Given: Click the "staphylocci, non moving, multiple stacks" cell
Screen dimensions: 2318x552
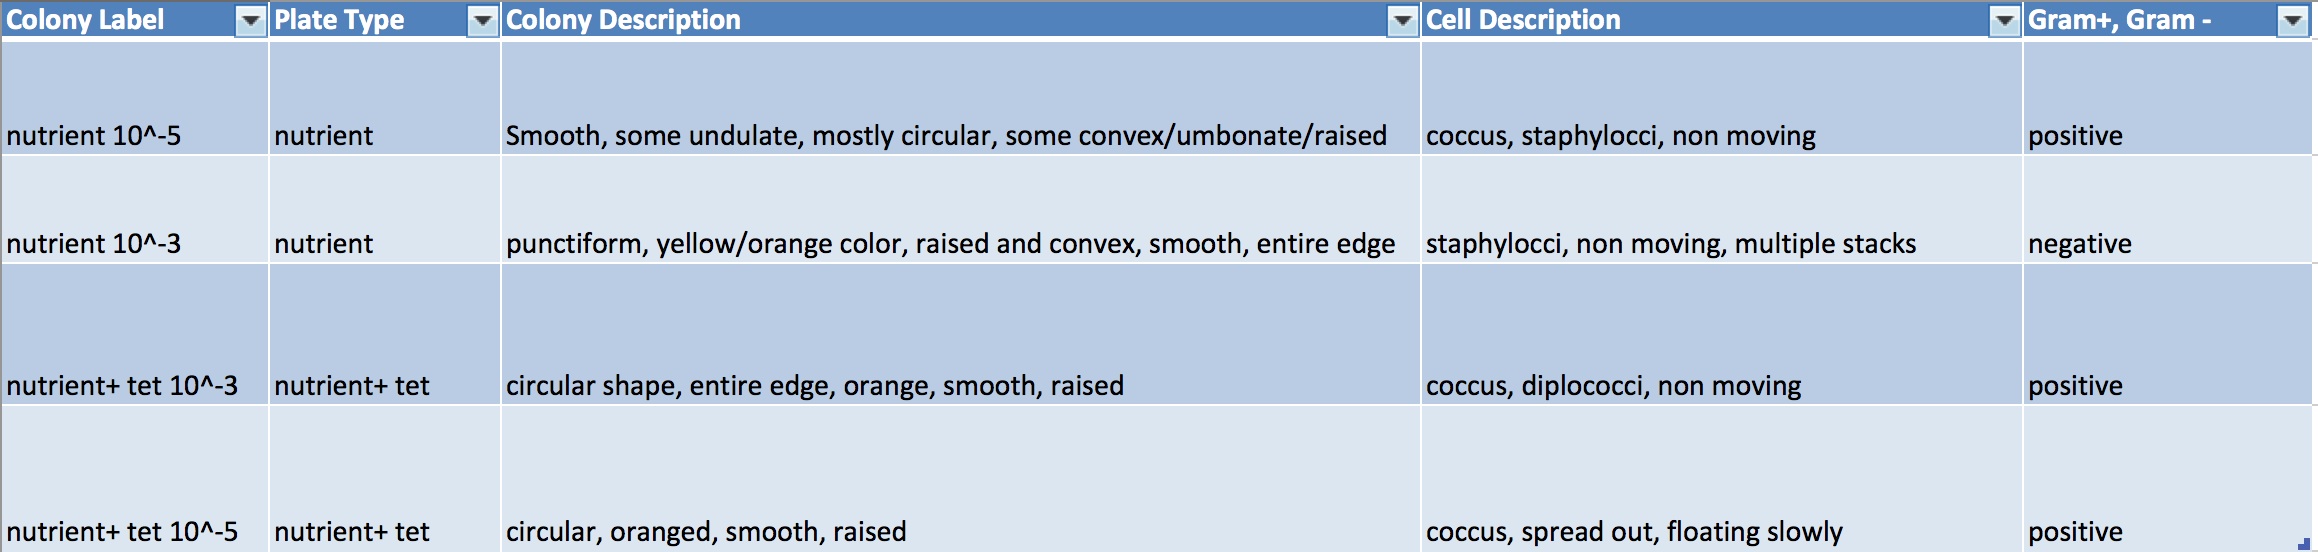Looking at the screenshot, I should coord(1671,243).
